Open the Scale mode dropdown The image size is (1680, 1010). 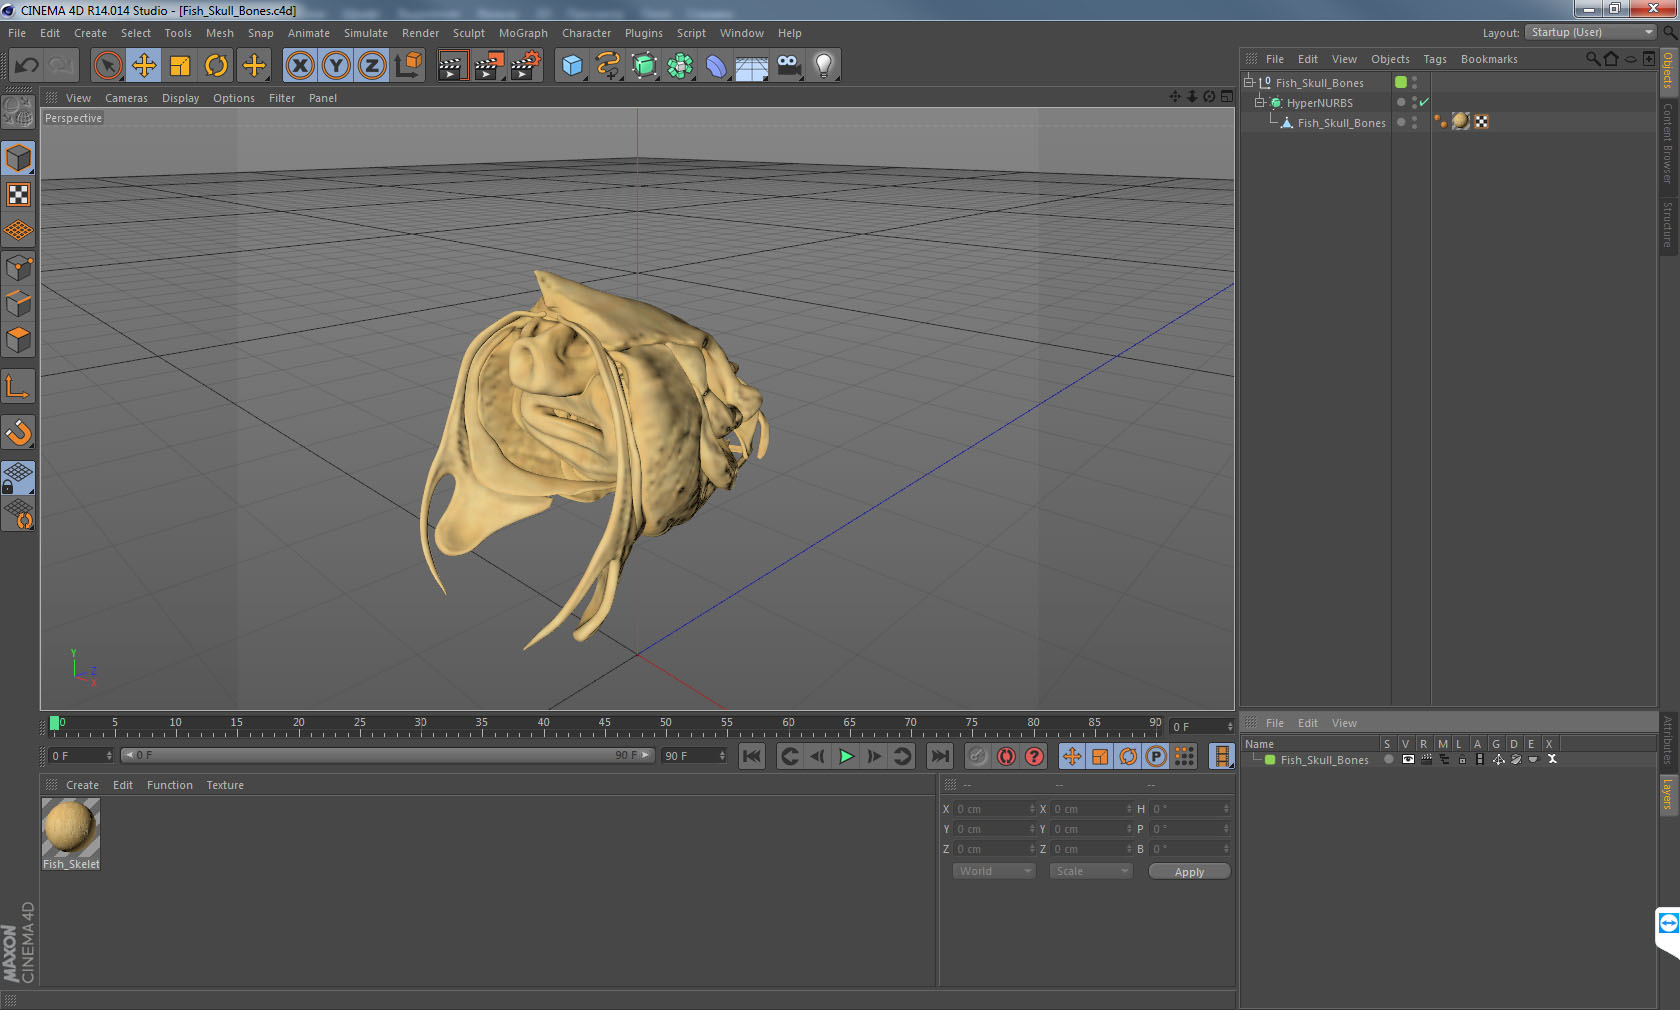pyautogui.click(x=1091, y=871)
